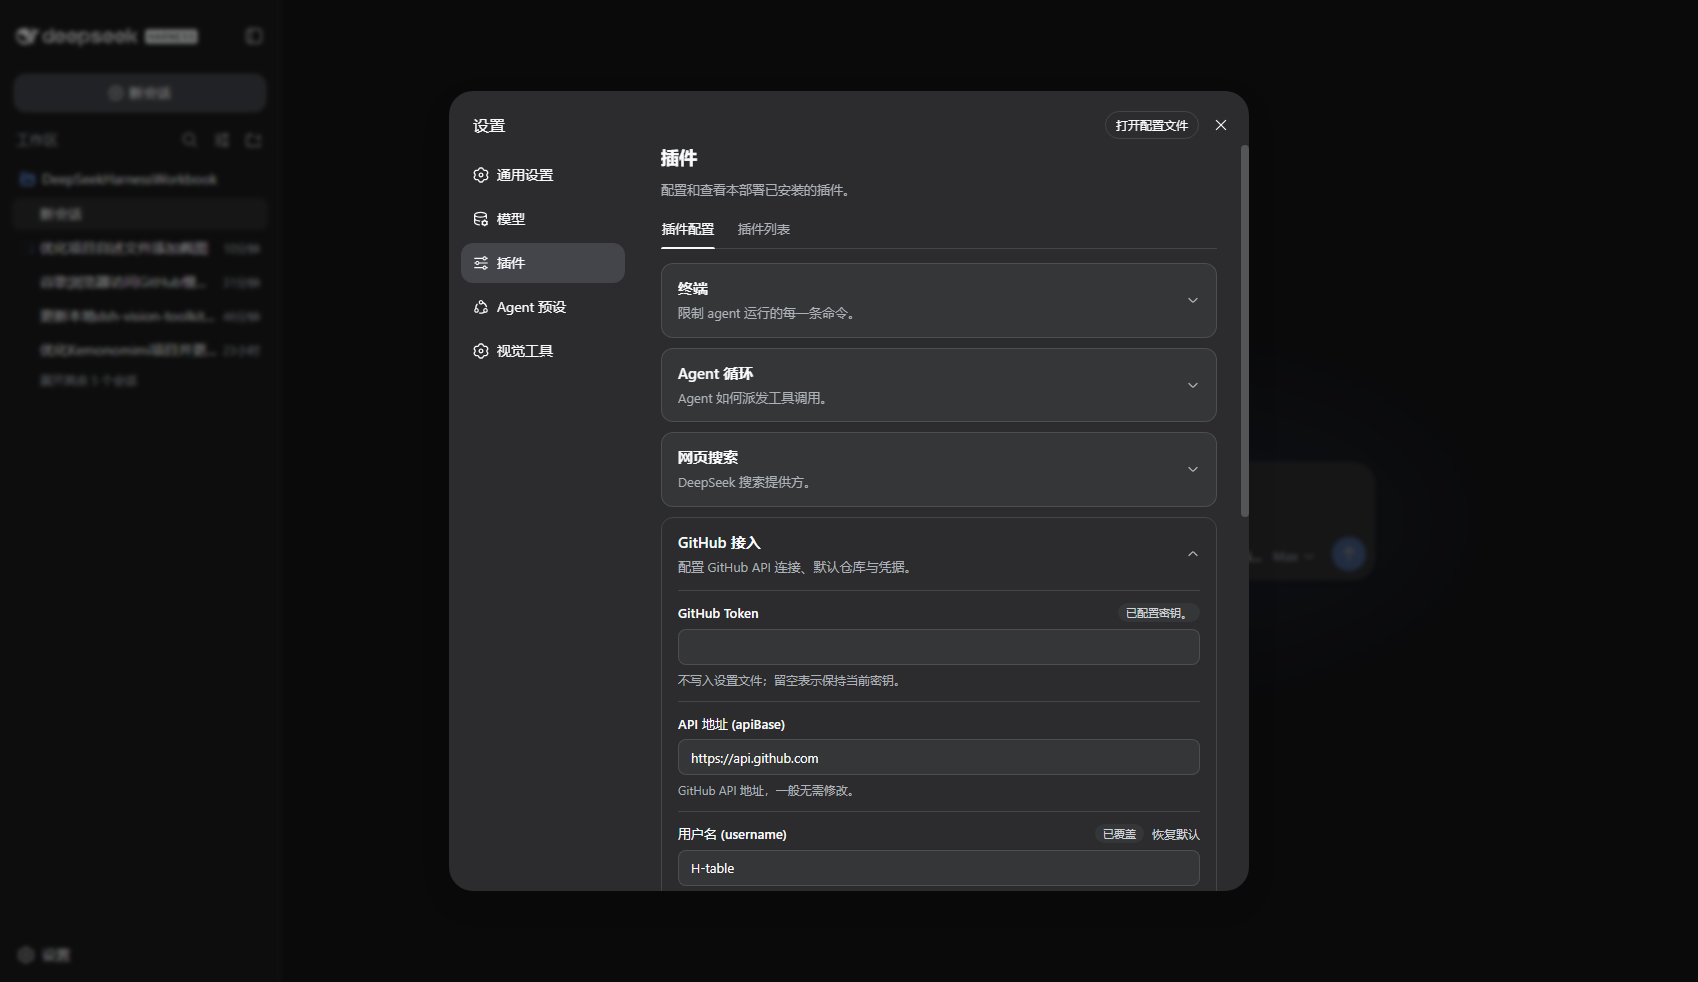Open the Agent 预设 section
This screenshot has height=982, width=1698.
tap(543, 307)
